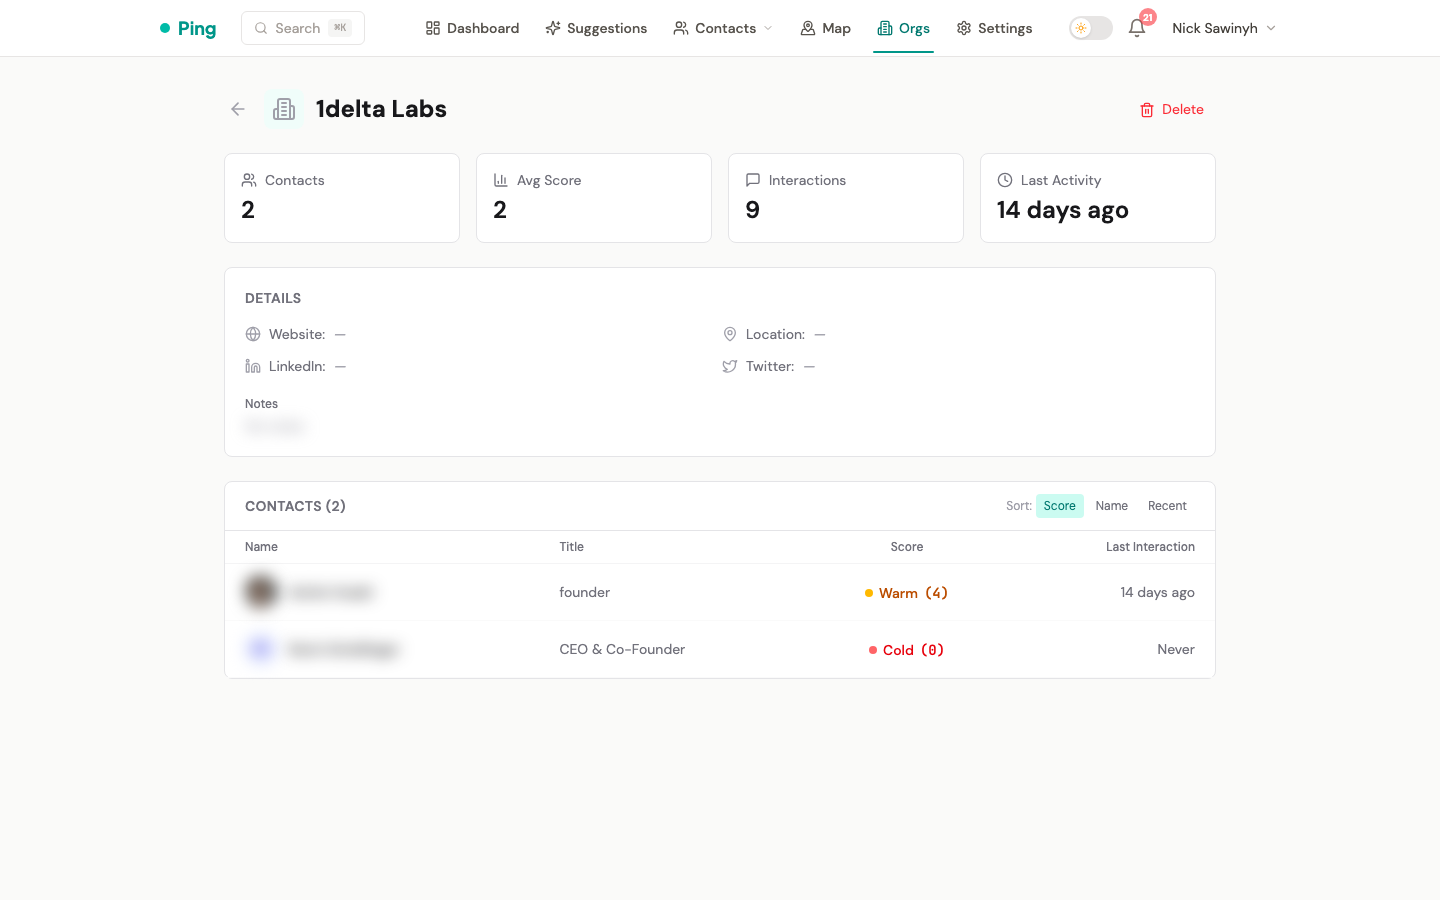Click the 'founder' title cell
The height and width of the screenshot is (900, 1440).
[585, 592]
